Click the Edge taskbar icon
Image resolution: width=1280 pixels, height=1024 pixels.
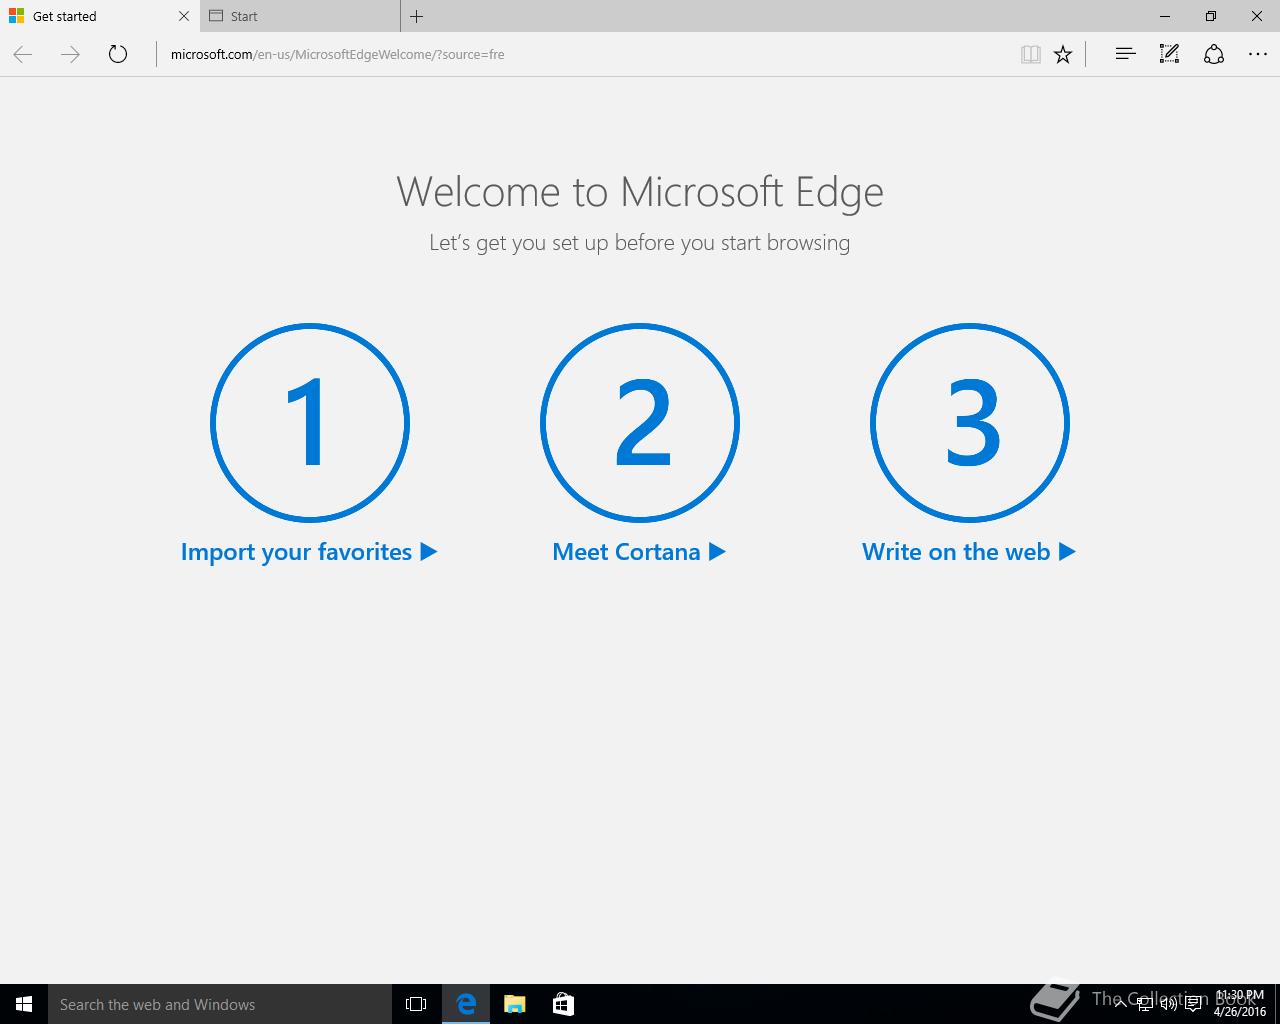[x=466, y=1004]
